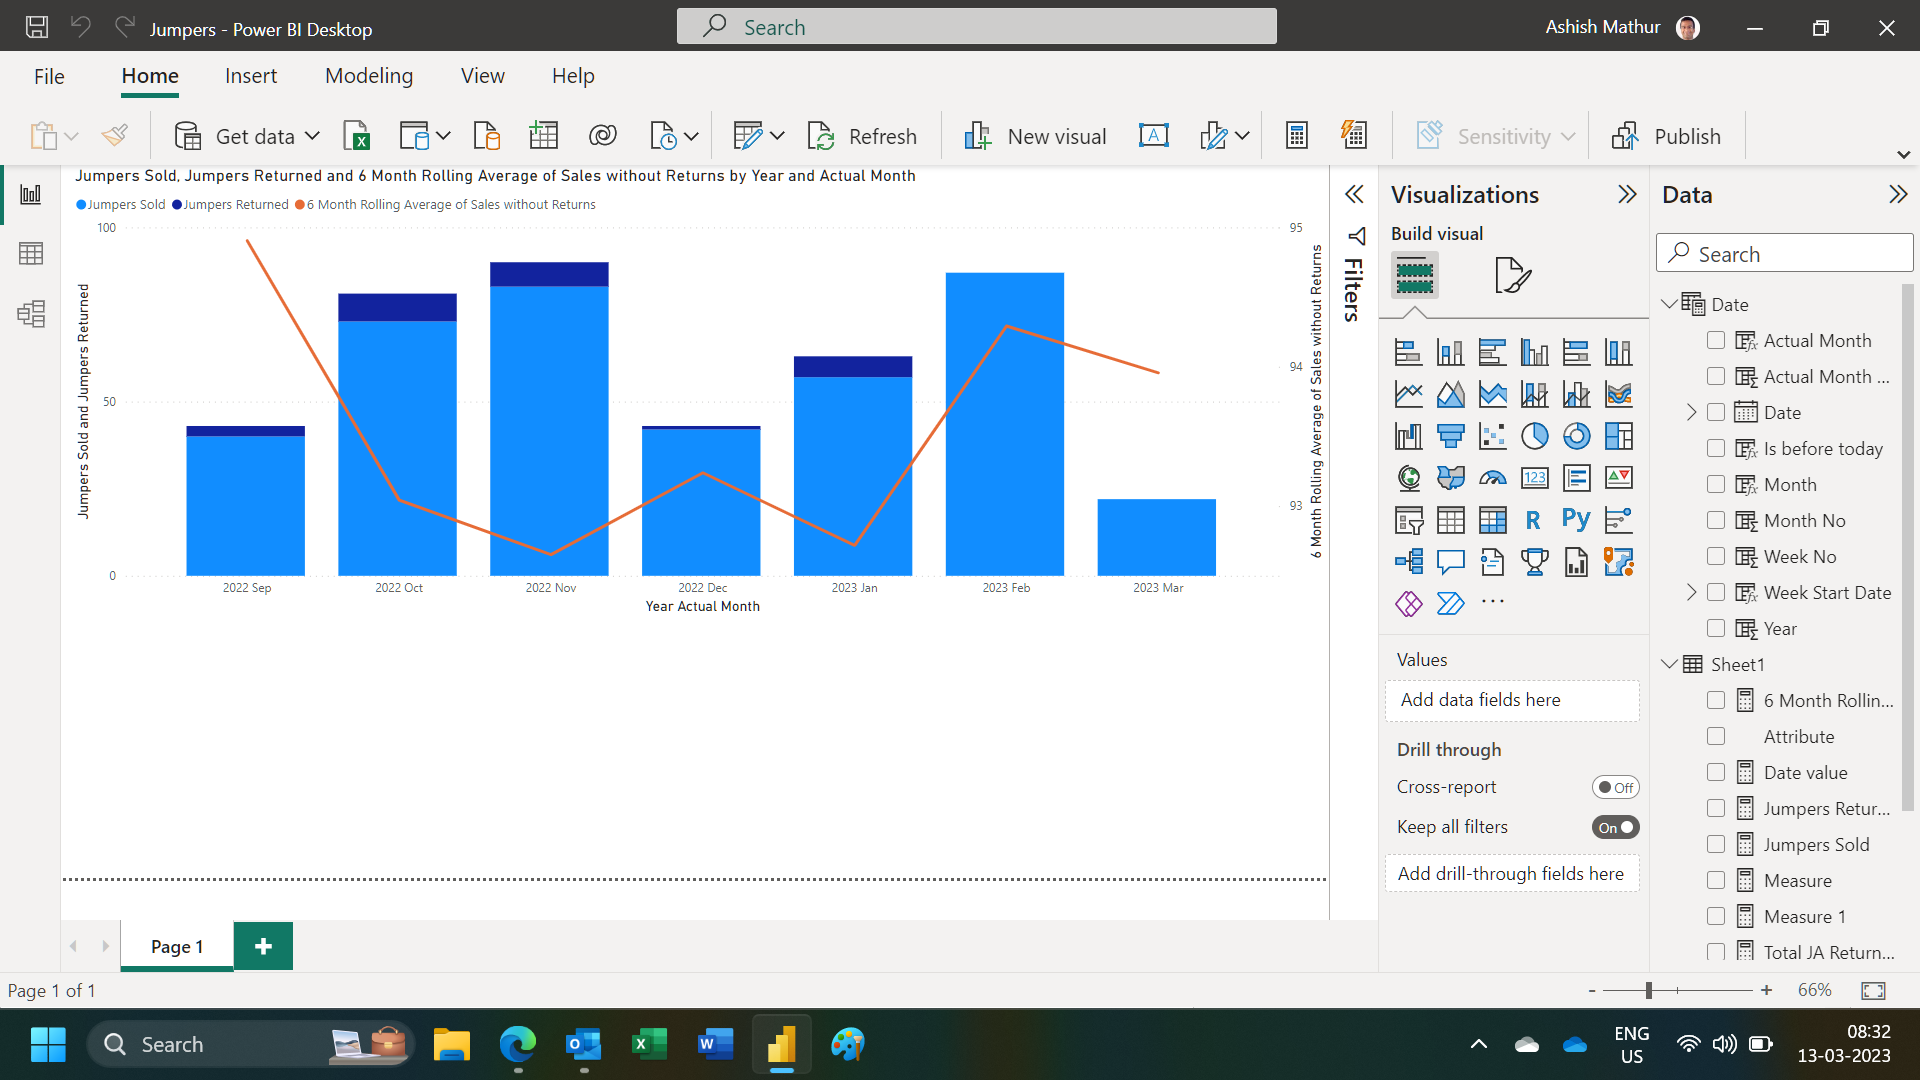Collapse the Sheet1 table in Data pane
1920x1080 pixels.
[1668, 664]
